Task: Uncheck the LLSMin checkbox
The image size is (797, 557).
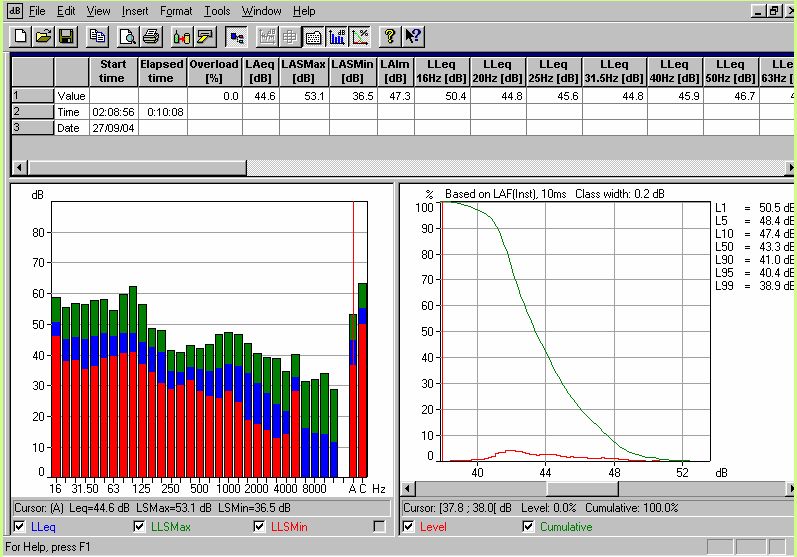Action: tap(259, 527)
